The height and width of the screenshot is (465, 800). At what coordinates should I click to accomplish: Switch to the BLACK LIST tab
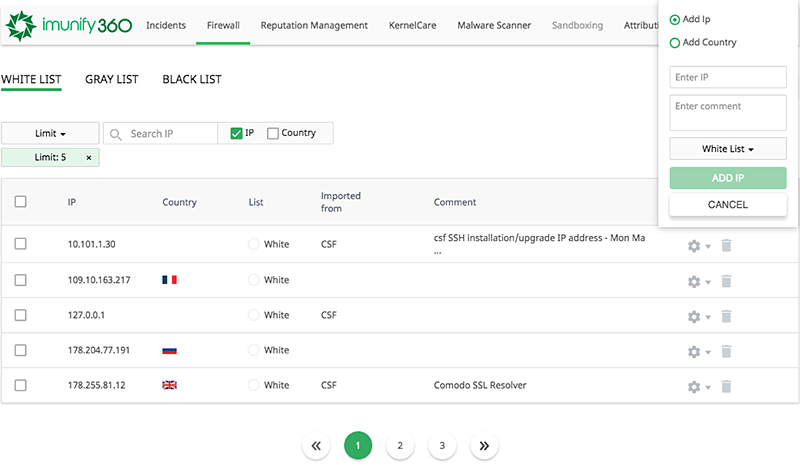(192, 79)
